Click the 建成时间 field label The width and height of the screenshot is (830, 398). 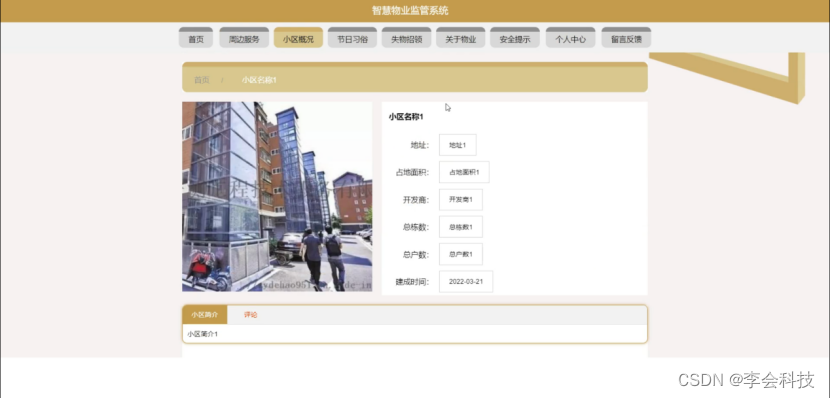point(412,282)
